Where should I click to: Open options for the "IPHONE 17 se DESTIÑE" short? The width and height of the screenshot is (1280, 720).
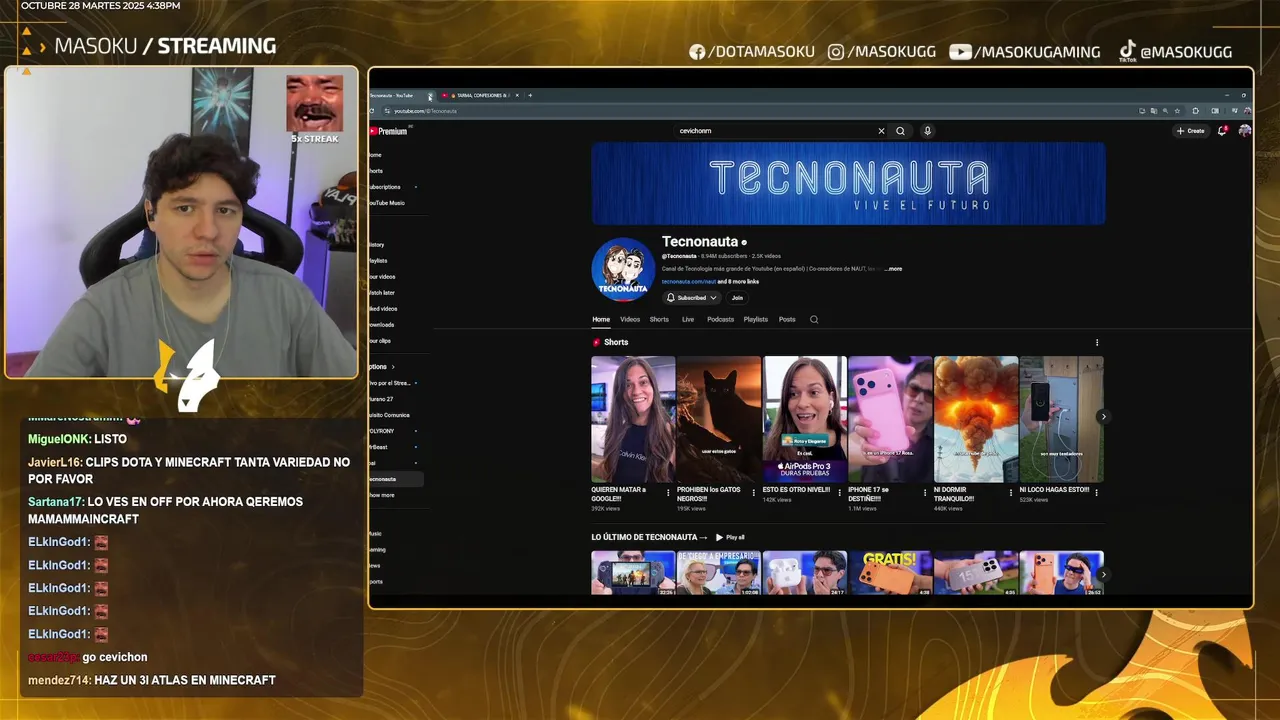pyautogui.click(x=925, y=493)
